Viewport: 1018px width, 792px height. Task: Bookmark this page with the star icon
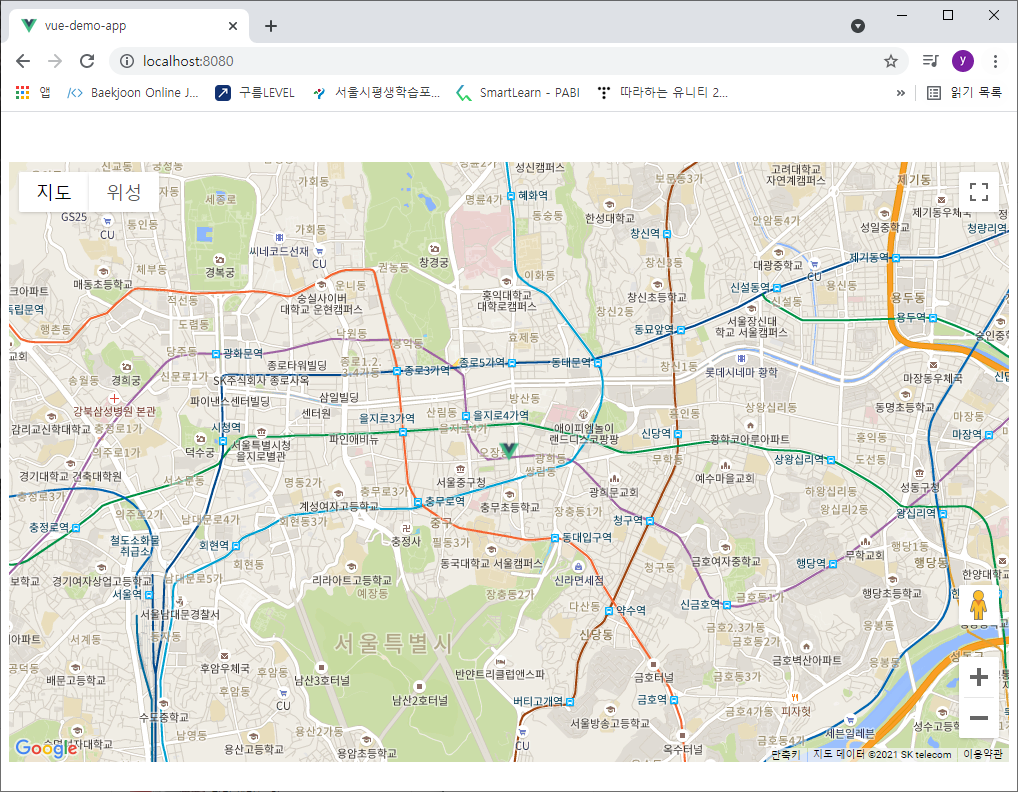tap(891, 61)
